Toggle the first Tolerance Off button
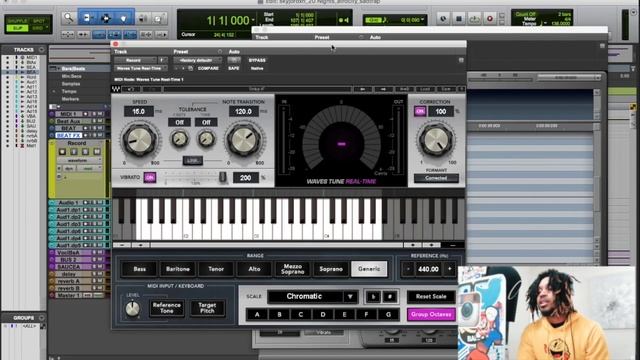Viewport: 640px width, 360px height. pos(179,122)
